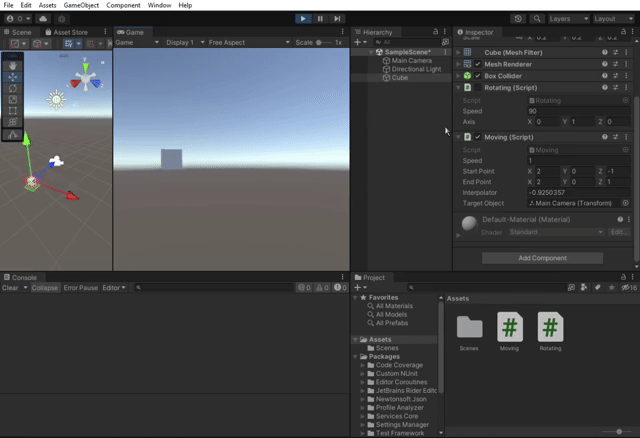640x438 pixels.
Task: Clear the Console with Clear button
Action: [9, 288]
